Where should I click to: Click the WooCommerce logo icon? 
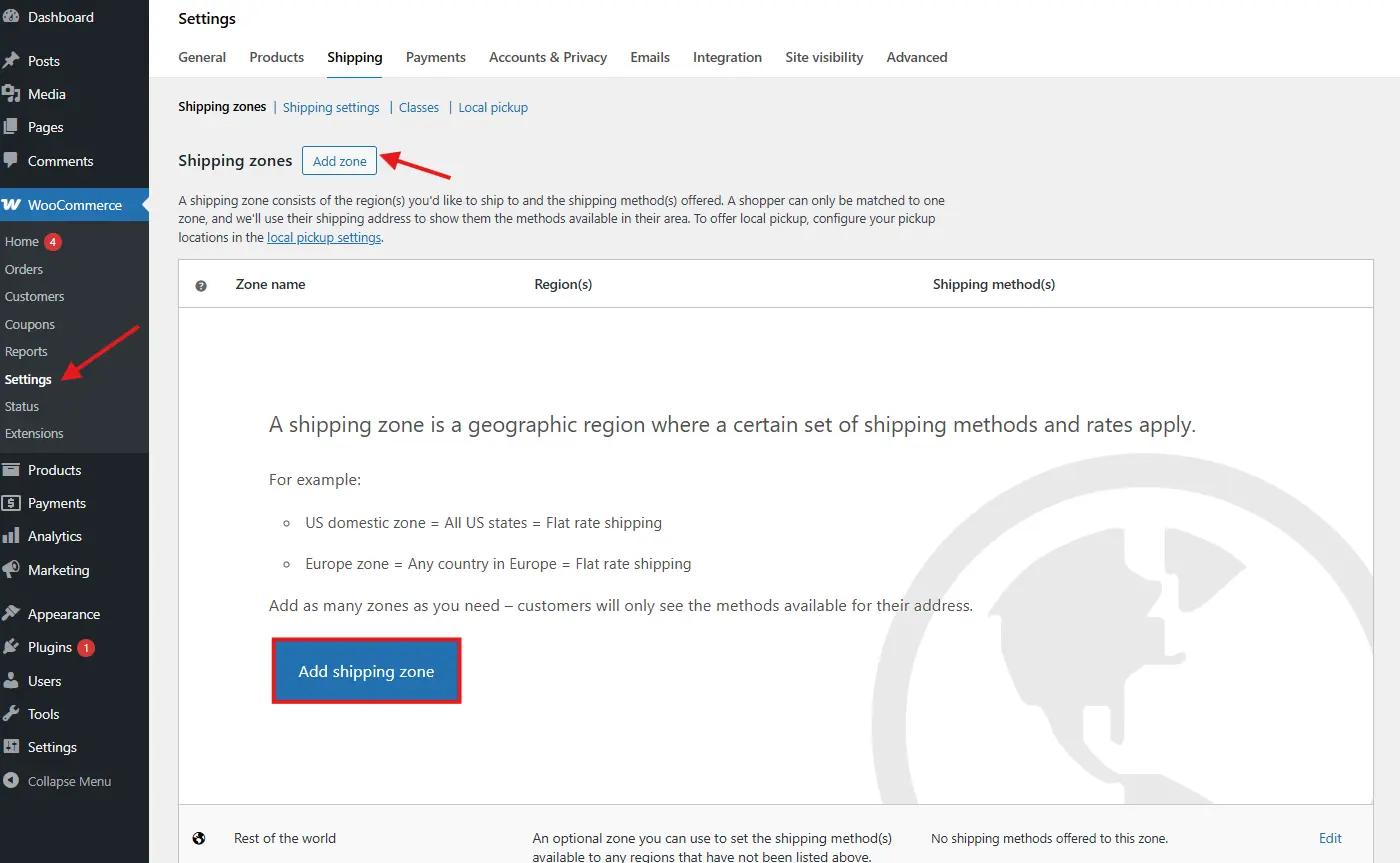(11, 205)
